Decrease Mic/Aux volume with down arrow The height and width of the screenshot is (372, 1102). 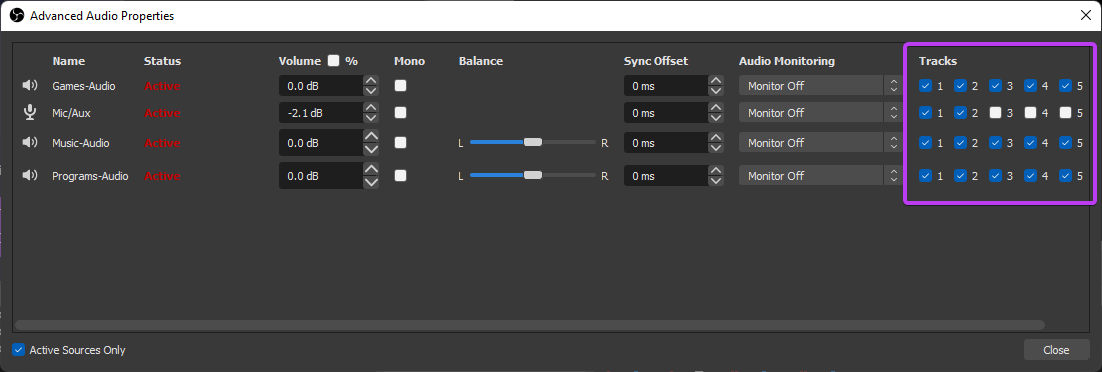pos(371,117)
